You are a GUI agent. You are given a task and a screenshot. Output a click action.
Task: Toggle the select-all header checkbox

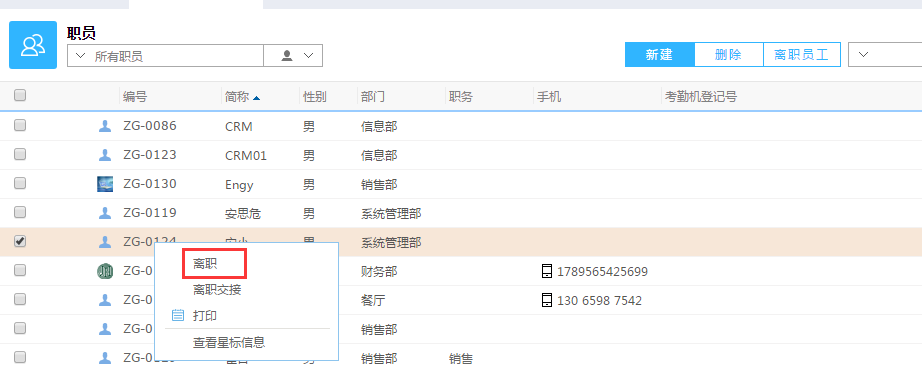[20, 95]
